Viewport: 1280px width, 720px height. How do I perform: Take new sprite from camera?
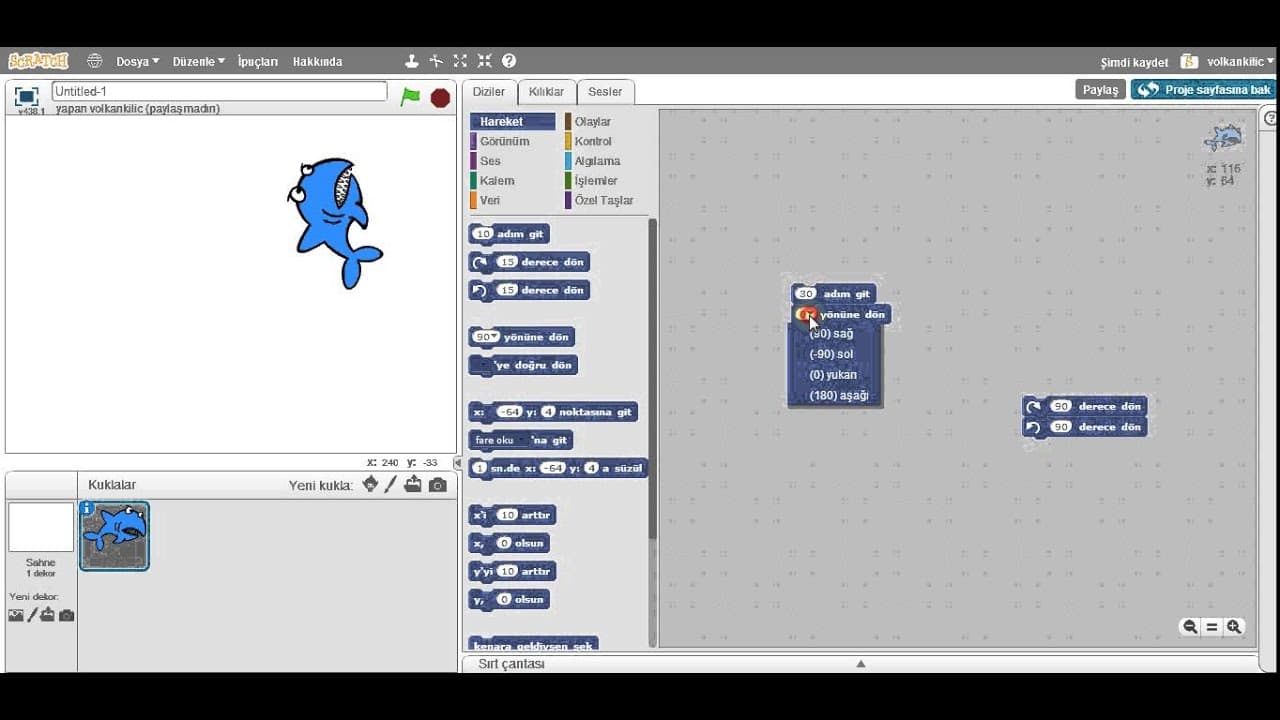(438, 485)
